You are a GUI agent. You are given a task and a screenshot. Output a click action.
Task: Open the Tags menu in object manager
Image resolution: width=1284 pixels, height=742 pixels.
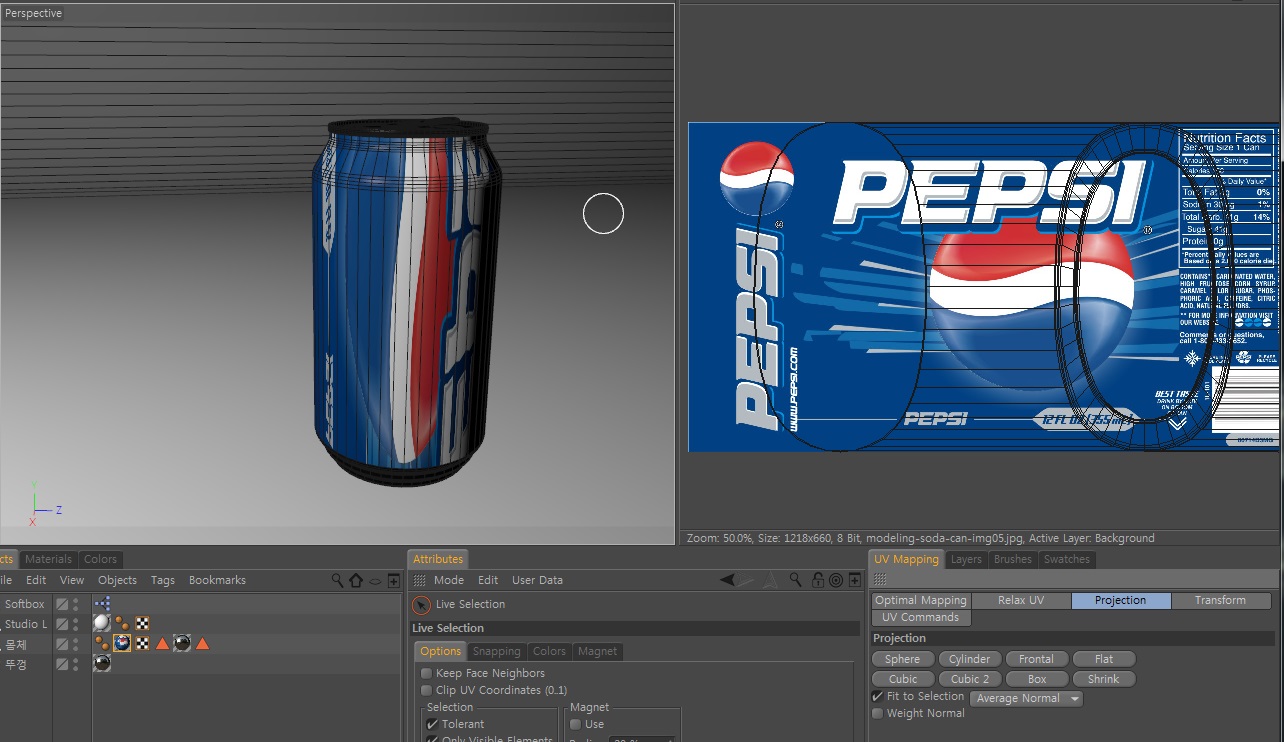tap(163, 580)
